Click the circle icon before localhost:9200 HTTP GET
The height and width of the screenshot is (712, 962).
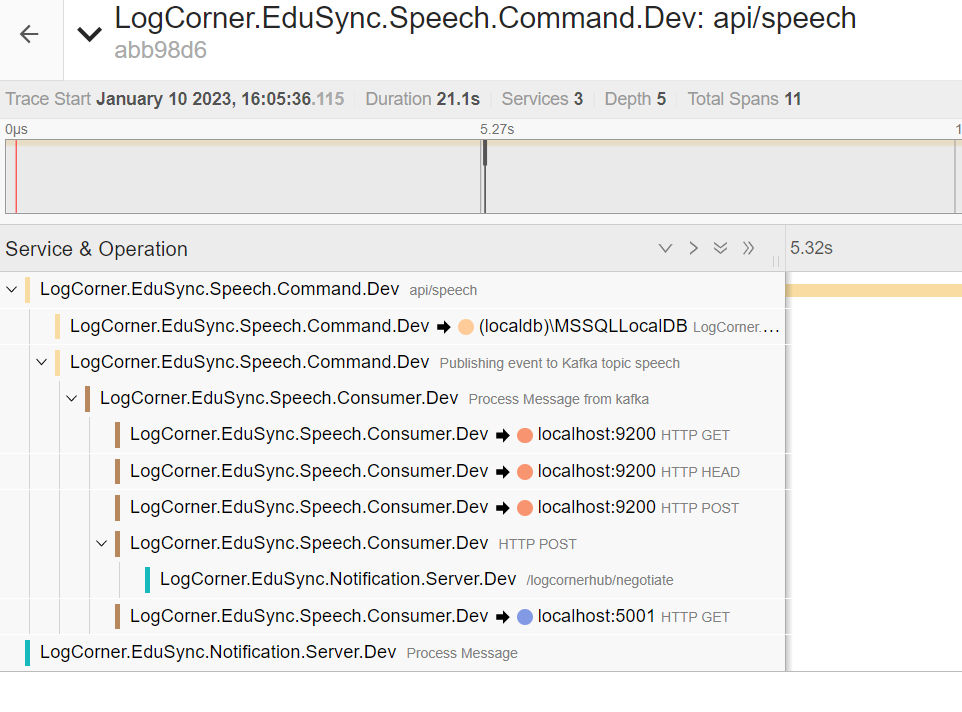click(x=525, y=435)
